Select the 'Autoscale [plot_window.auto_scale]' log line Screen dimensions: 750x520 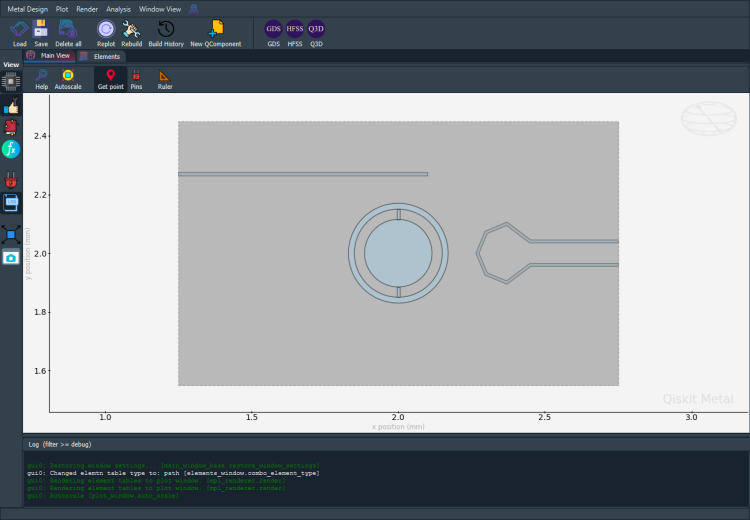[x=103, y=496]
